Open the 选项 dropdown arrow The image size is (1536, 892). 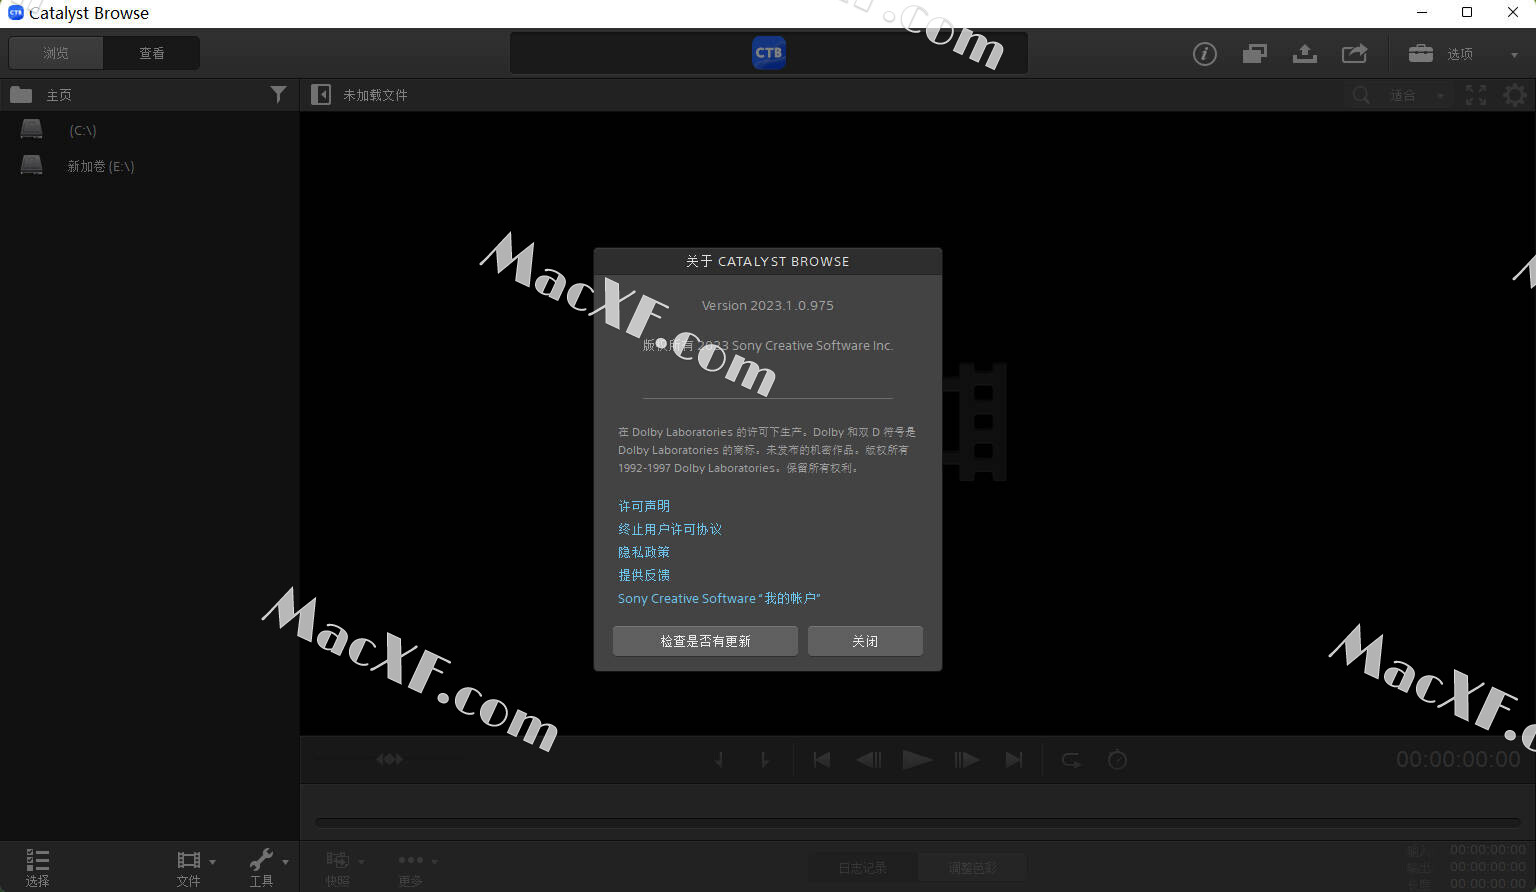coord(1515,55)
